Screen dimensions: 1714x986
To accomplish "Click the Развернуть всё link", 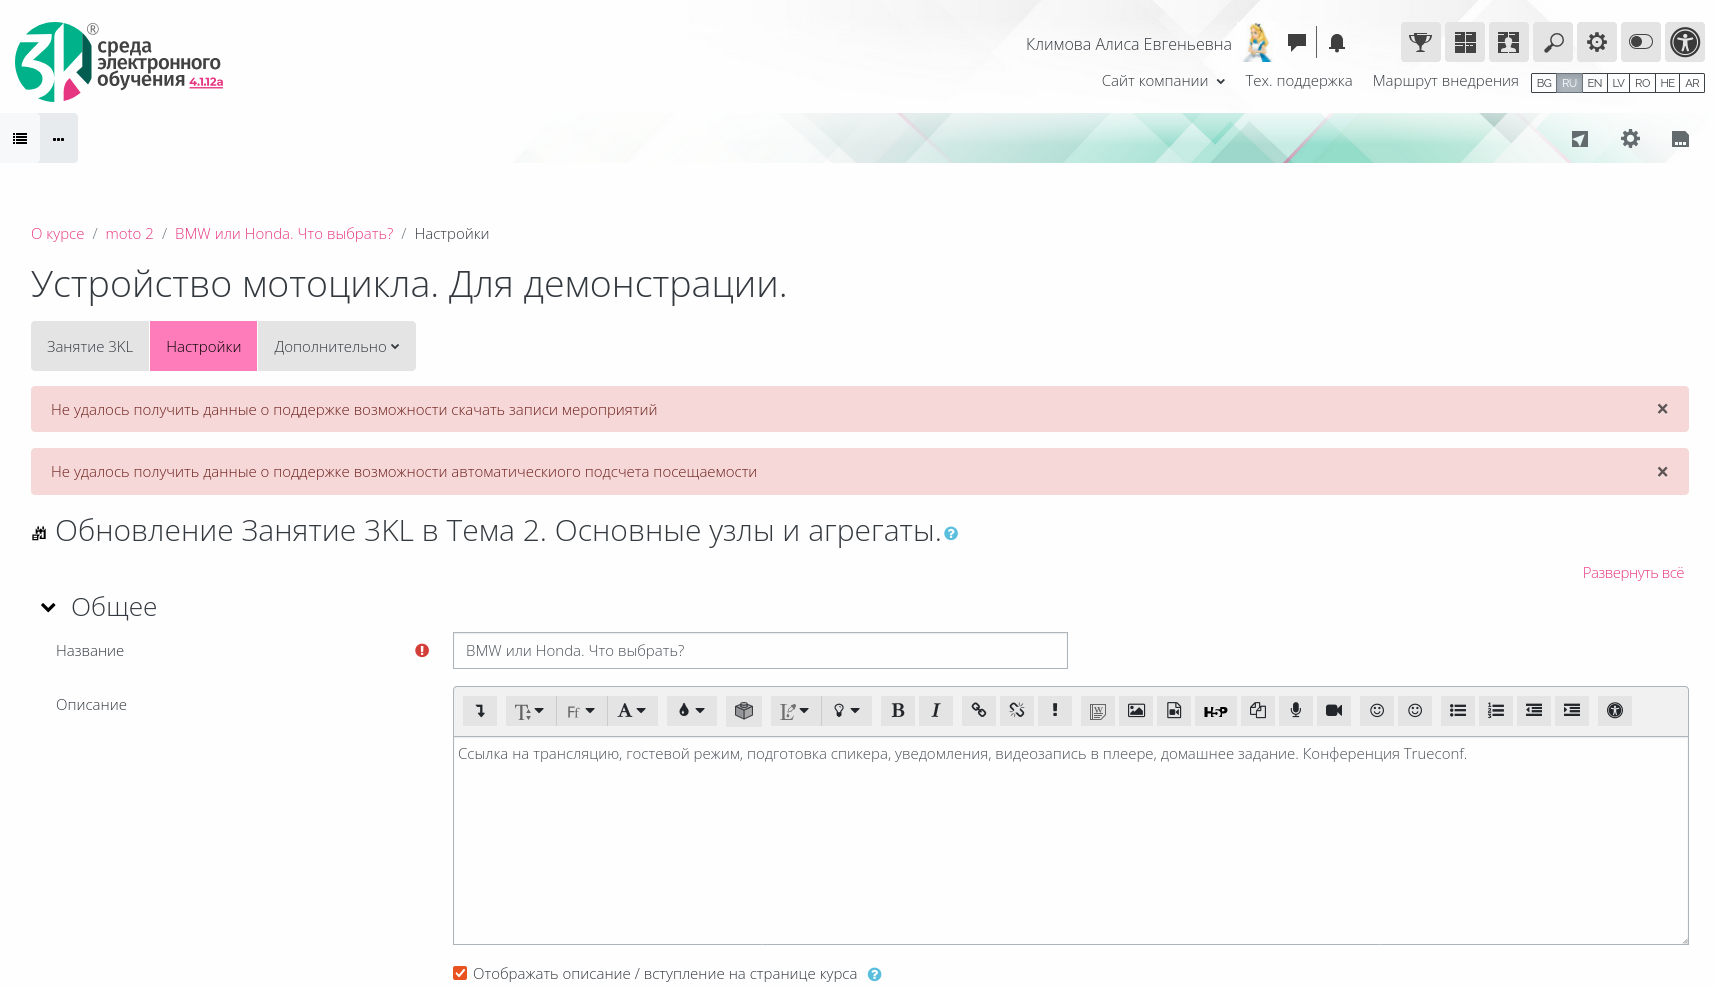I will 1632,572.
